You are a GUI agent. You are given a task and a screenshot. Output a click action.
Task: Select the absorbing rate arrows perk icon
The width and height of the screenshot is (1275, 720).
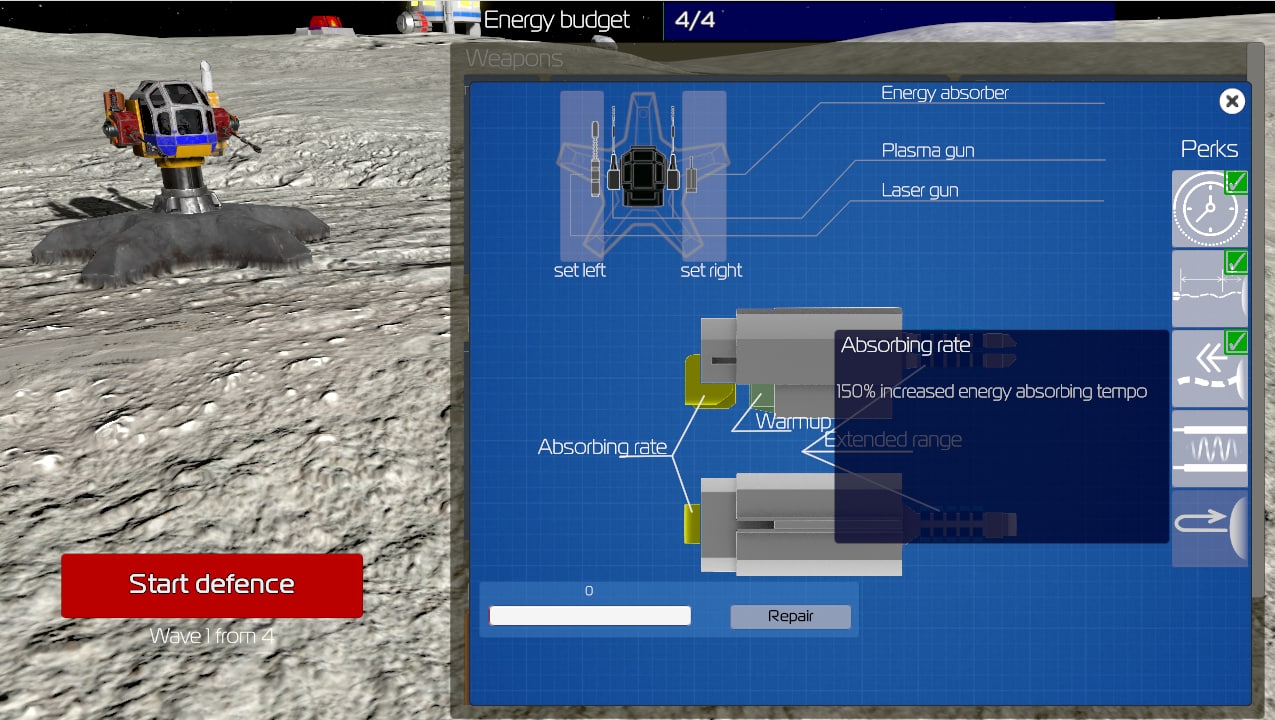tap(1210, 368)
